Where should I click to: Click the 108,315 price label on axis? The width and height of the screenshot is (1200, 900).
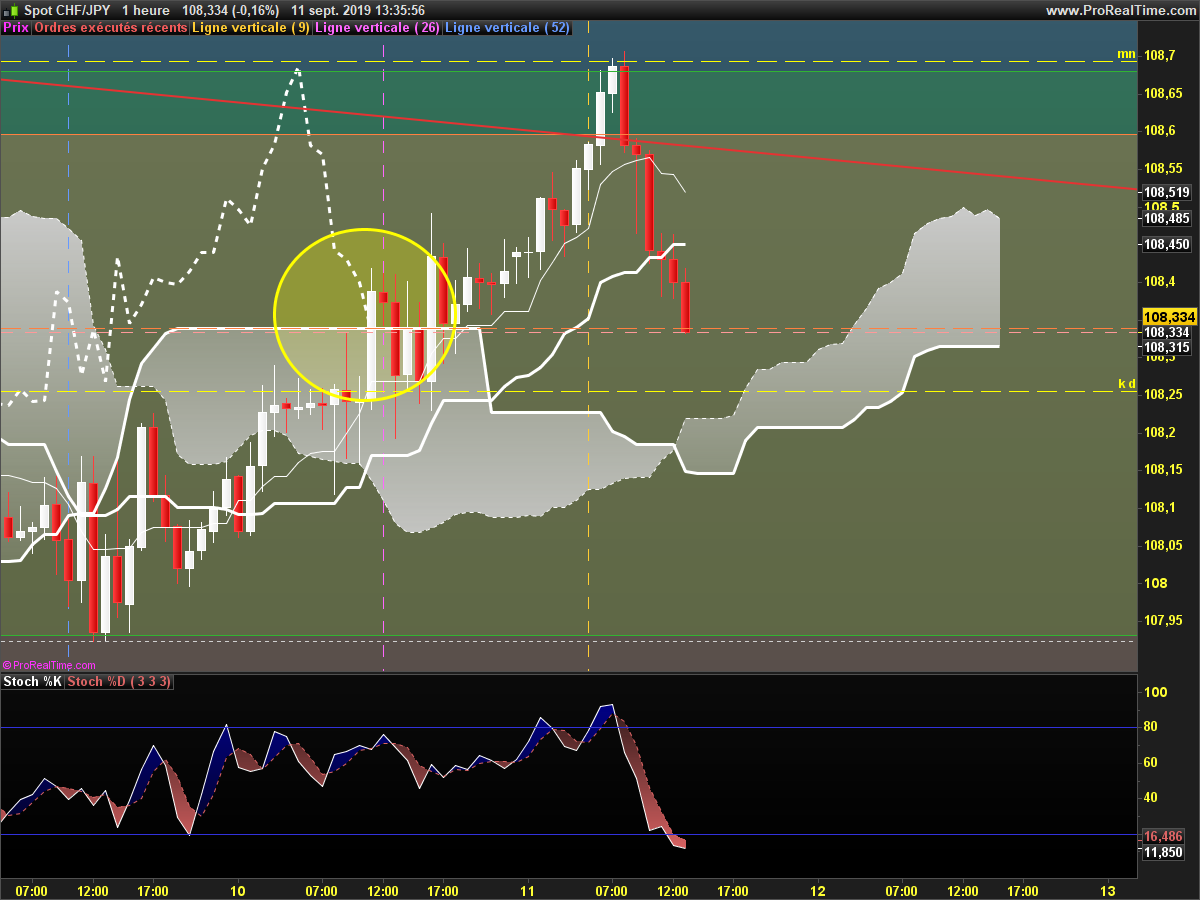click(1166, 348)
